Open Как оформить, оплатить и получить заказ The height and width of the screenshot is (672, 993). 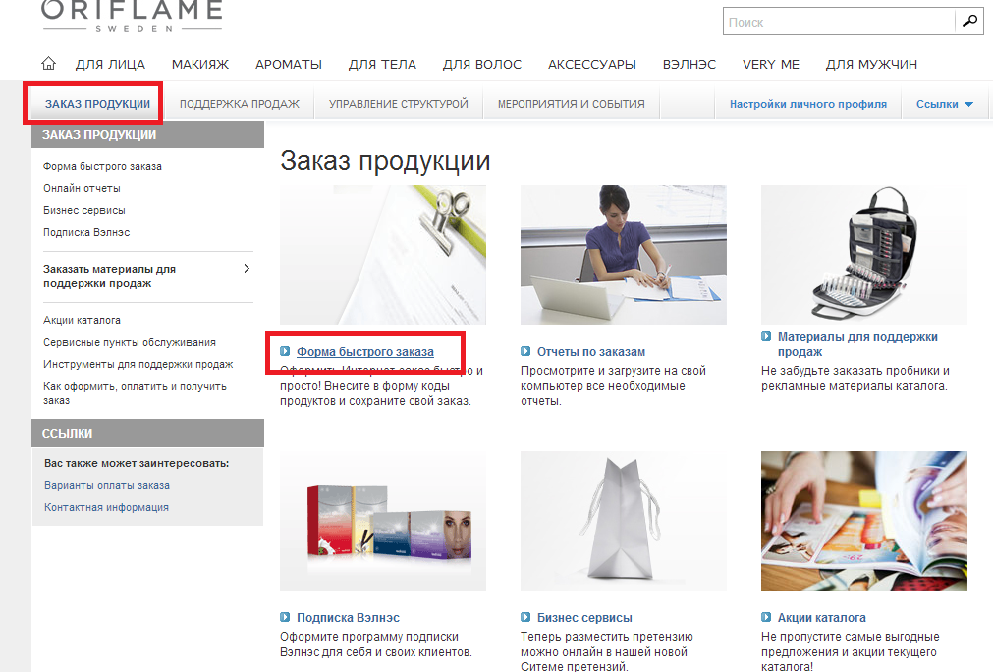pos(135,393)
